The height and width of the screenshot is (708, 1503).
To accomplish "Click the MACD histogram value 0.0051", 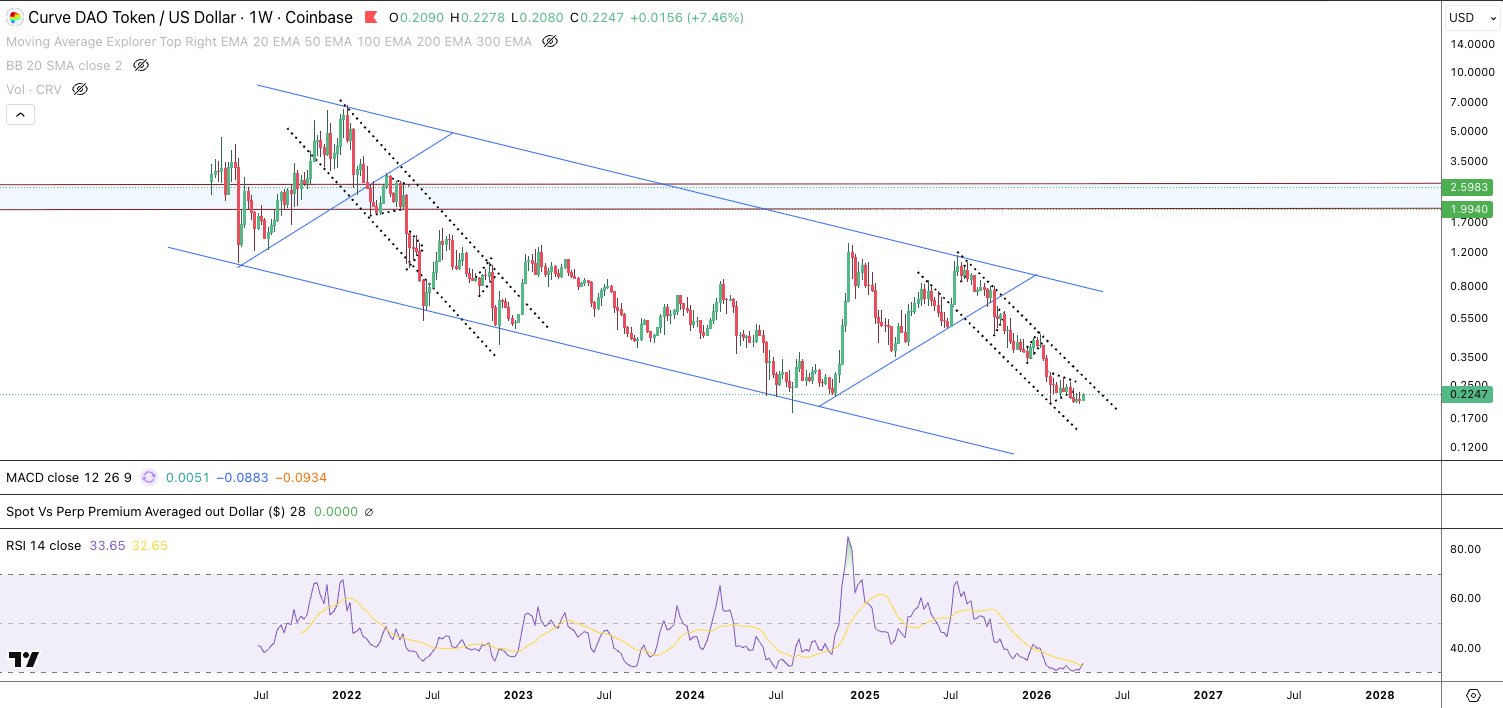I will click(187, 478).
